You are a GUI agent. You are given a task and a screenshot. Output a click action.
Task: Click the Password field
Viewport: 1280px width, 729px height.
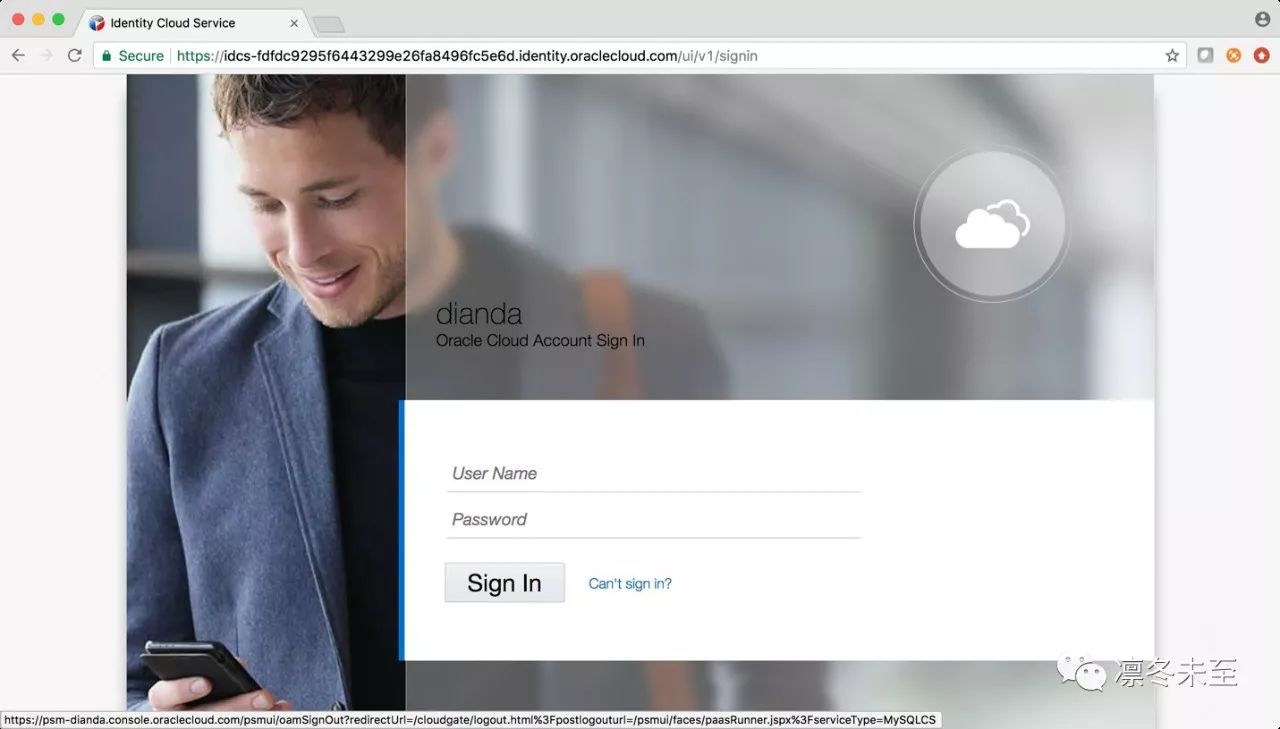pyautogui.click(x=653, y=519)
